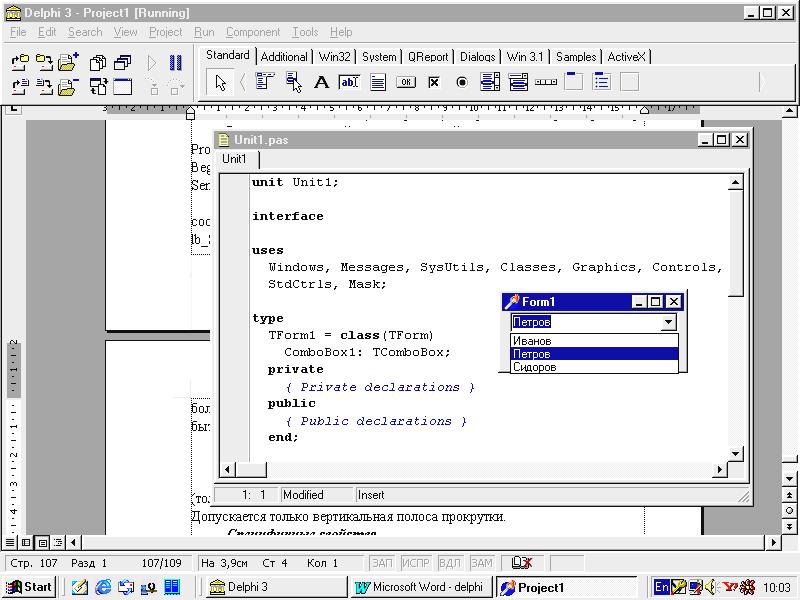Click the Select Form From List icon
Image resolution: width=800 pixels, height=600 pixels.
tap(122, 62)
